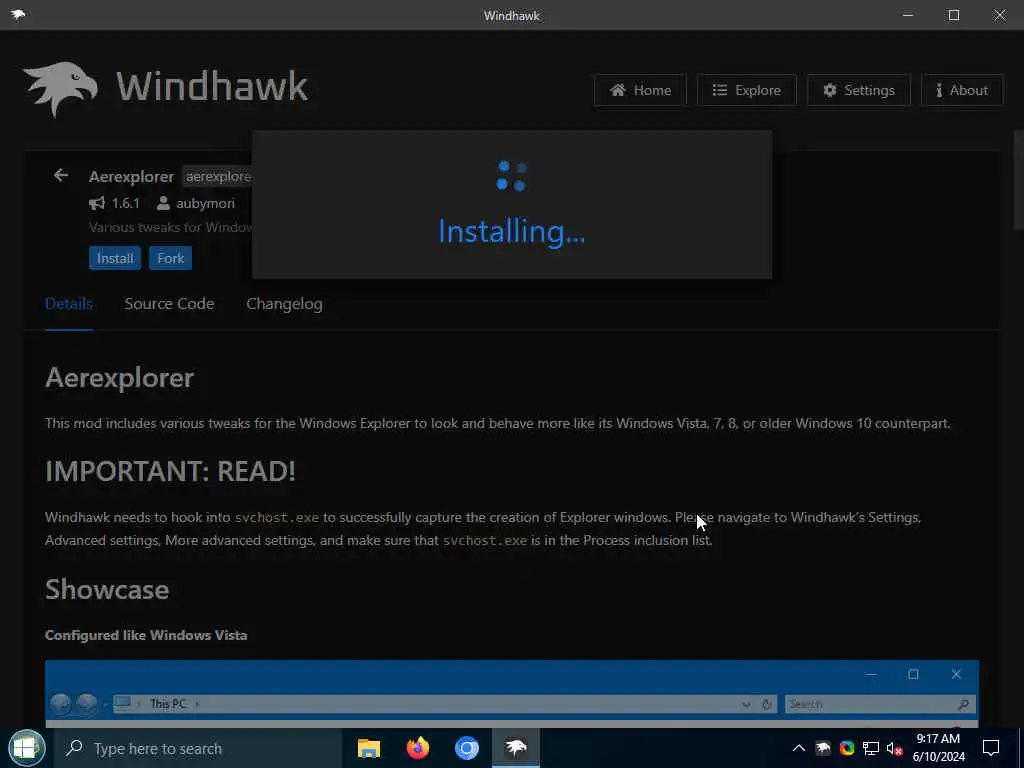Switch to the Changelog tab
The image size is (1024, 768).
click(284, 304)
